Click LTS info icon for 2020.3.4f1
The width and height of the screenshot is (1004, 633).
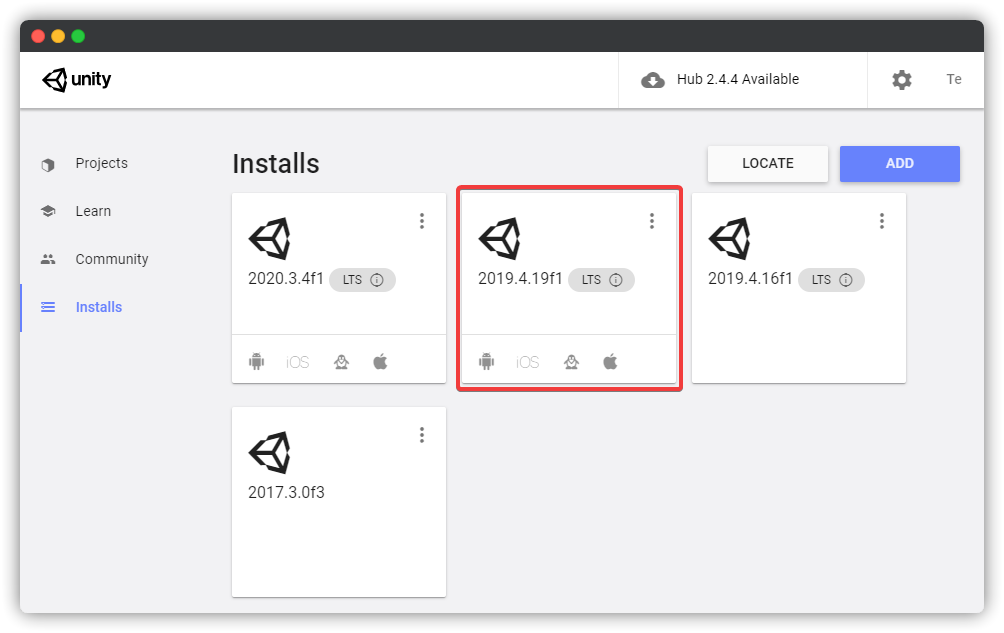click(376, 280)
